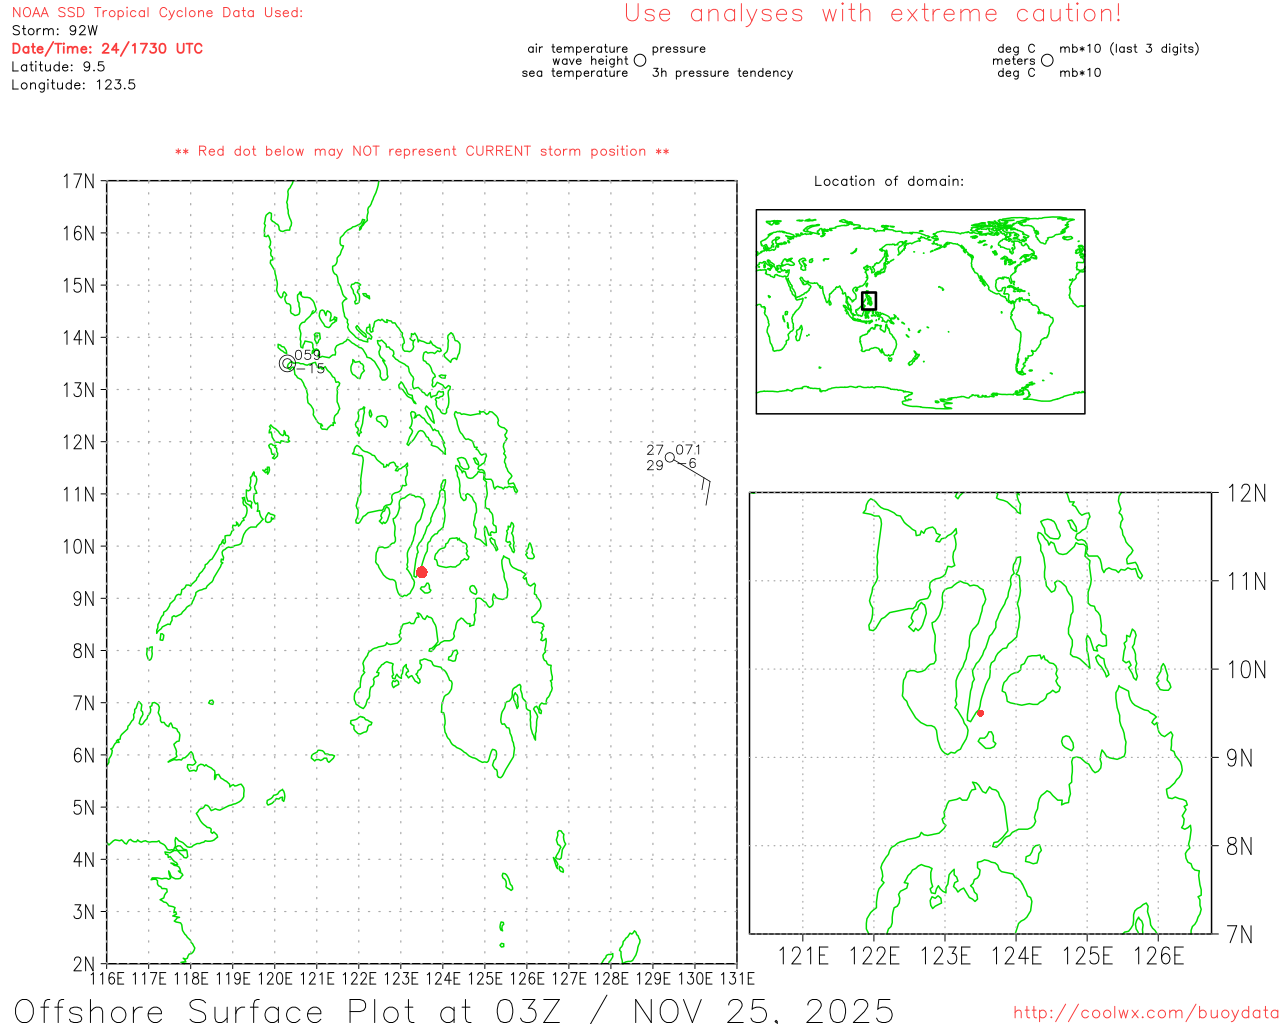Select the ship observation circle near 12N 129E
The image size is (1280, 1024).
pyautogui.click(x=670, y=457)
